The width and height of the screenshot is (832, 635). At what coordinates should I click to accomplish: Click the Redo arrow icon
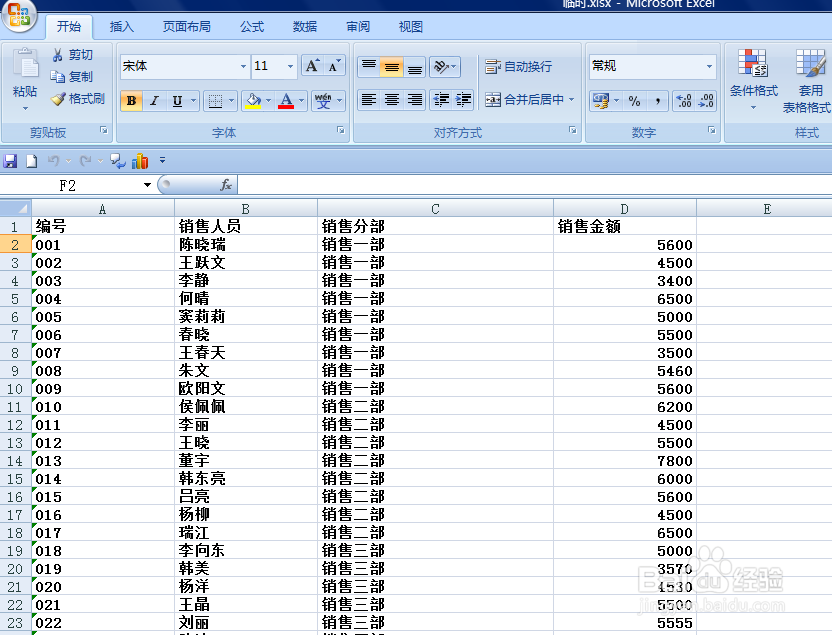pos(85,160)
